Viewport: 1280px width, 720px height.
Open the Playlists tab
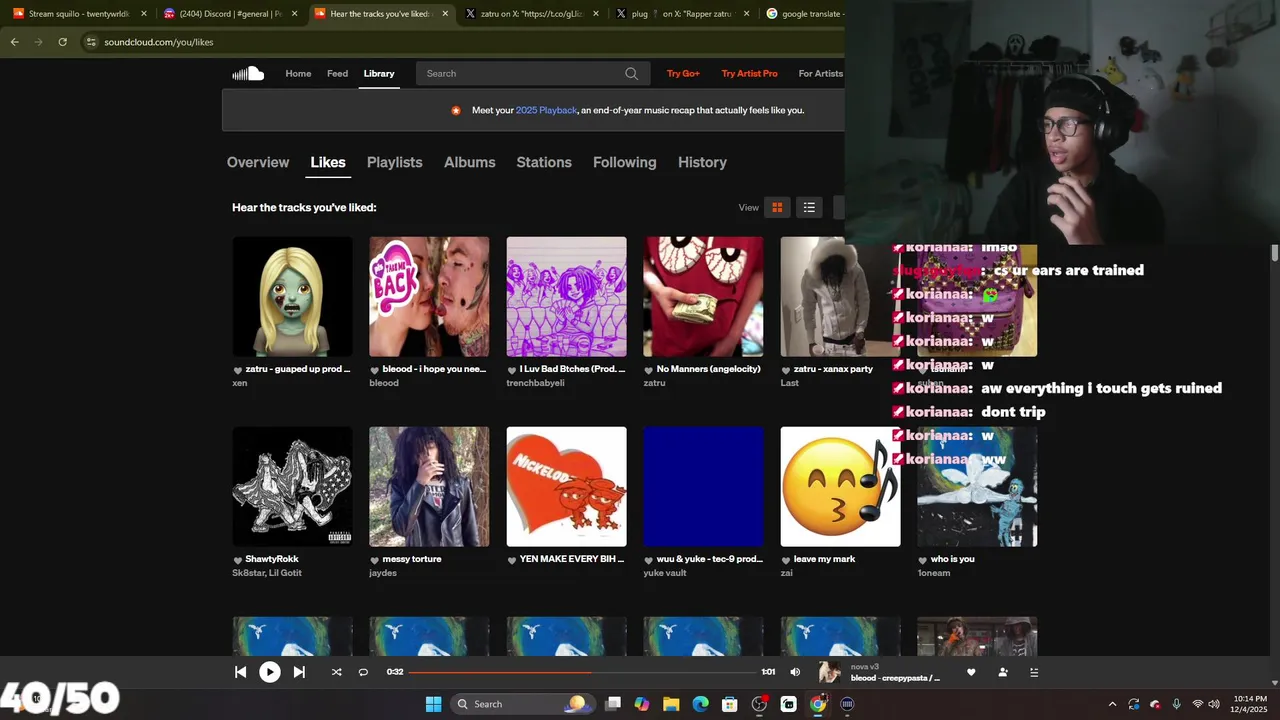[x=394, y=162]
